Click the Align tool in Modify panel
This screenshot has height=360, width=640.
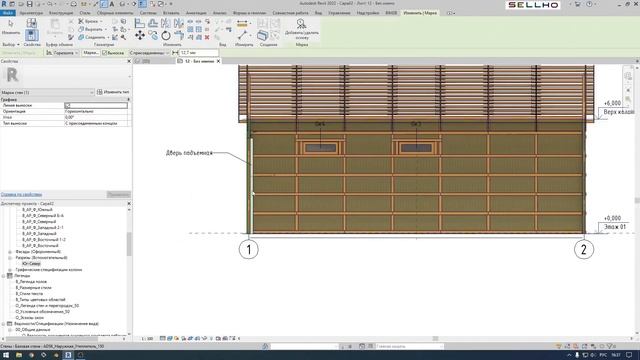pos(140,23)
